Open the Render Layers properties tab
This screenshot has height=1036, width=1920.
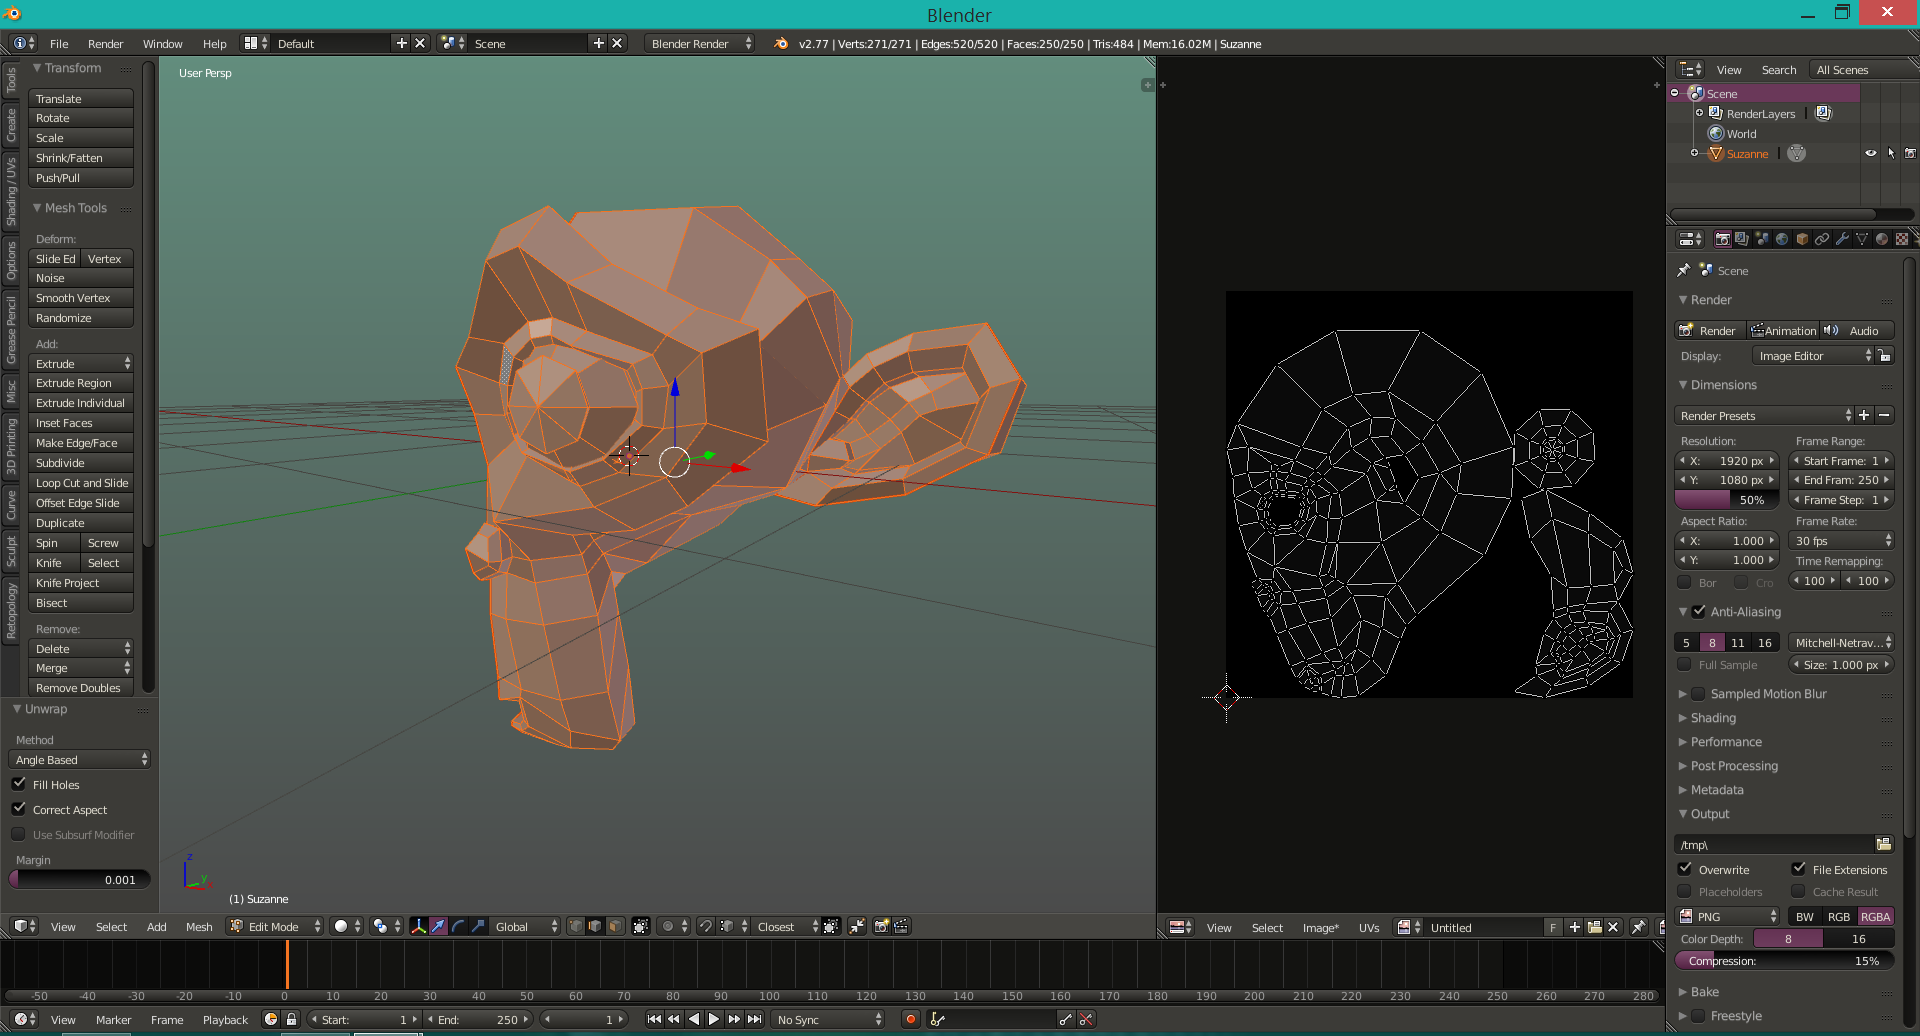1742,239
